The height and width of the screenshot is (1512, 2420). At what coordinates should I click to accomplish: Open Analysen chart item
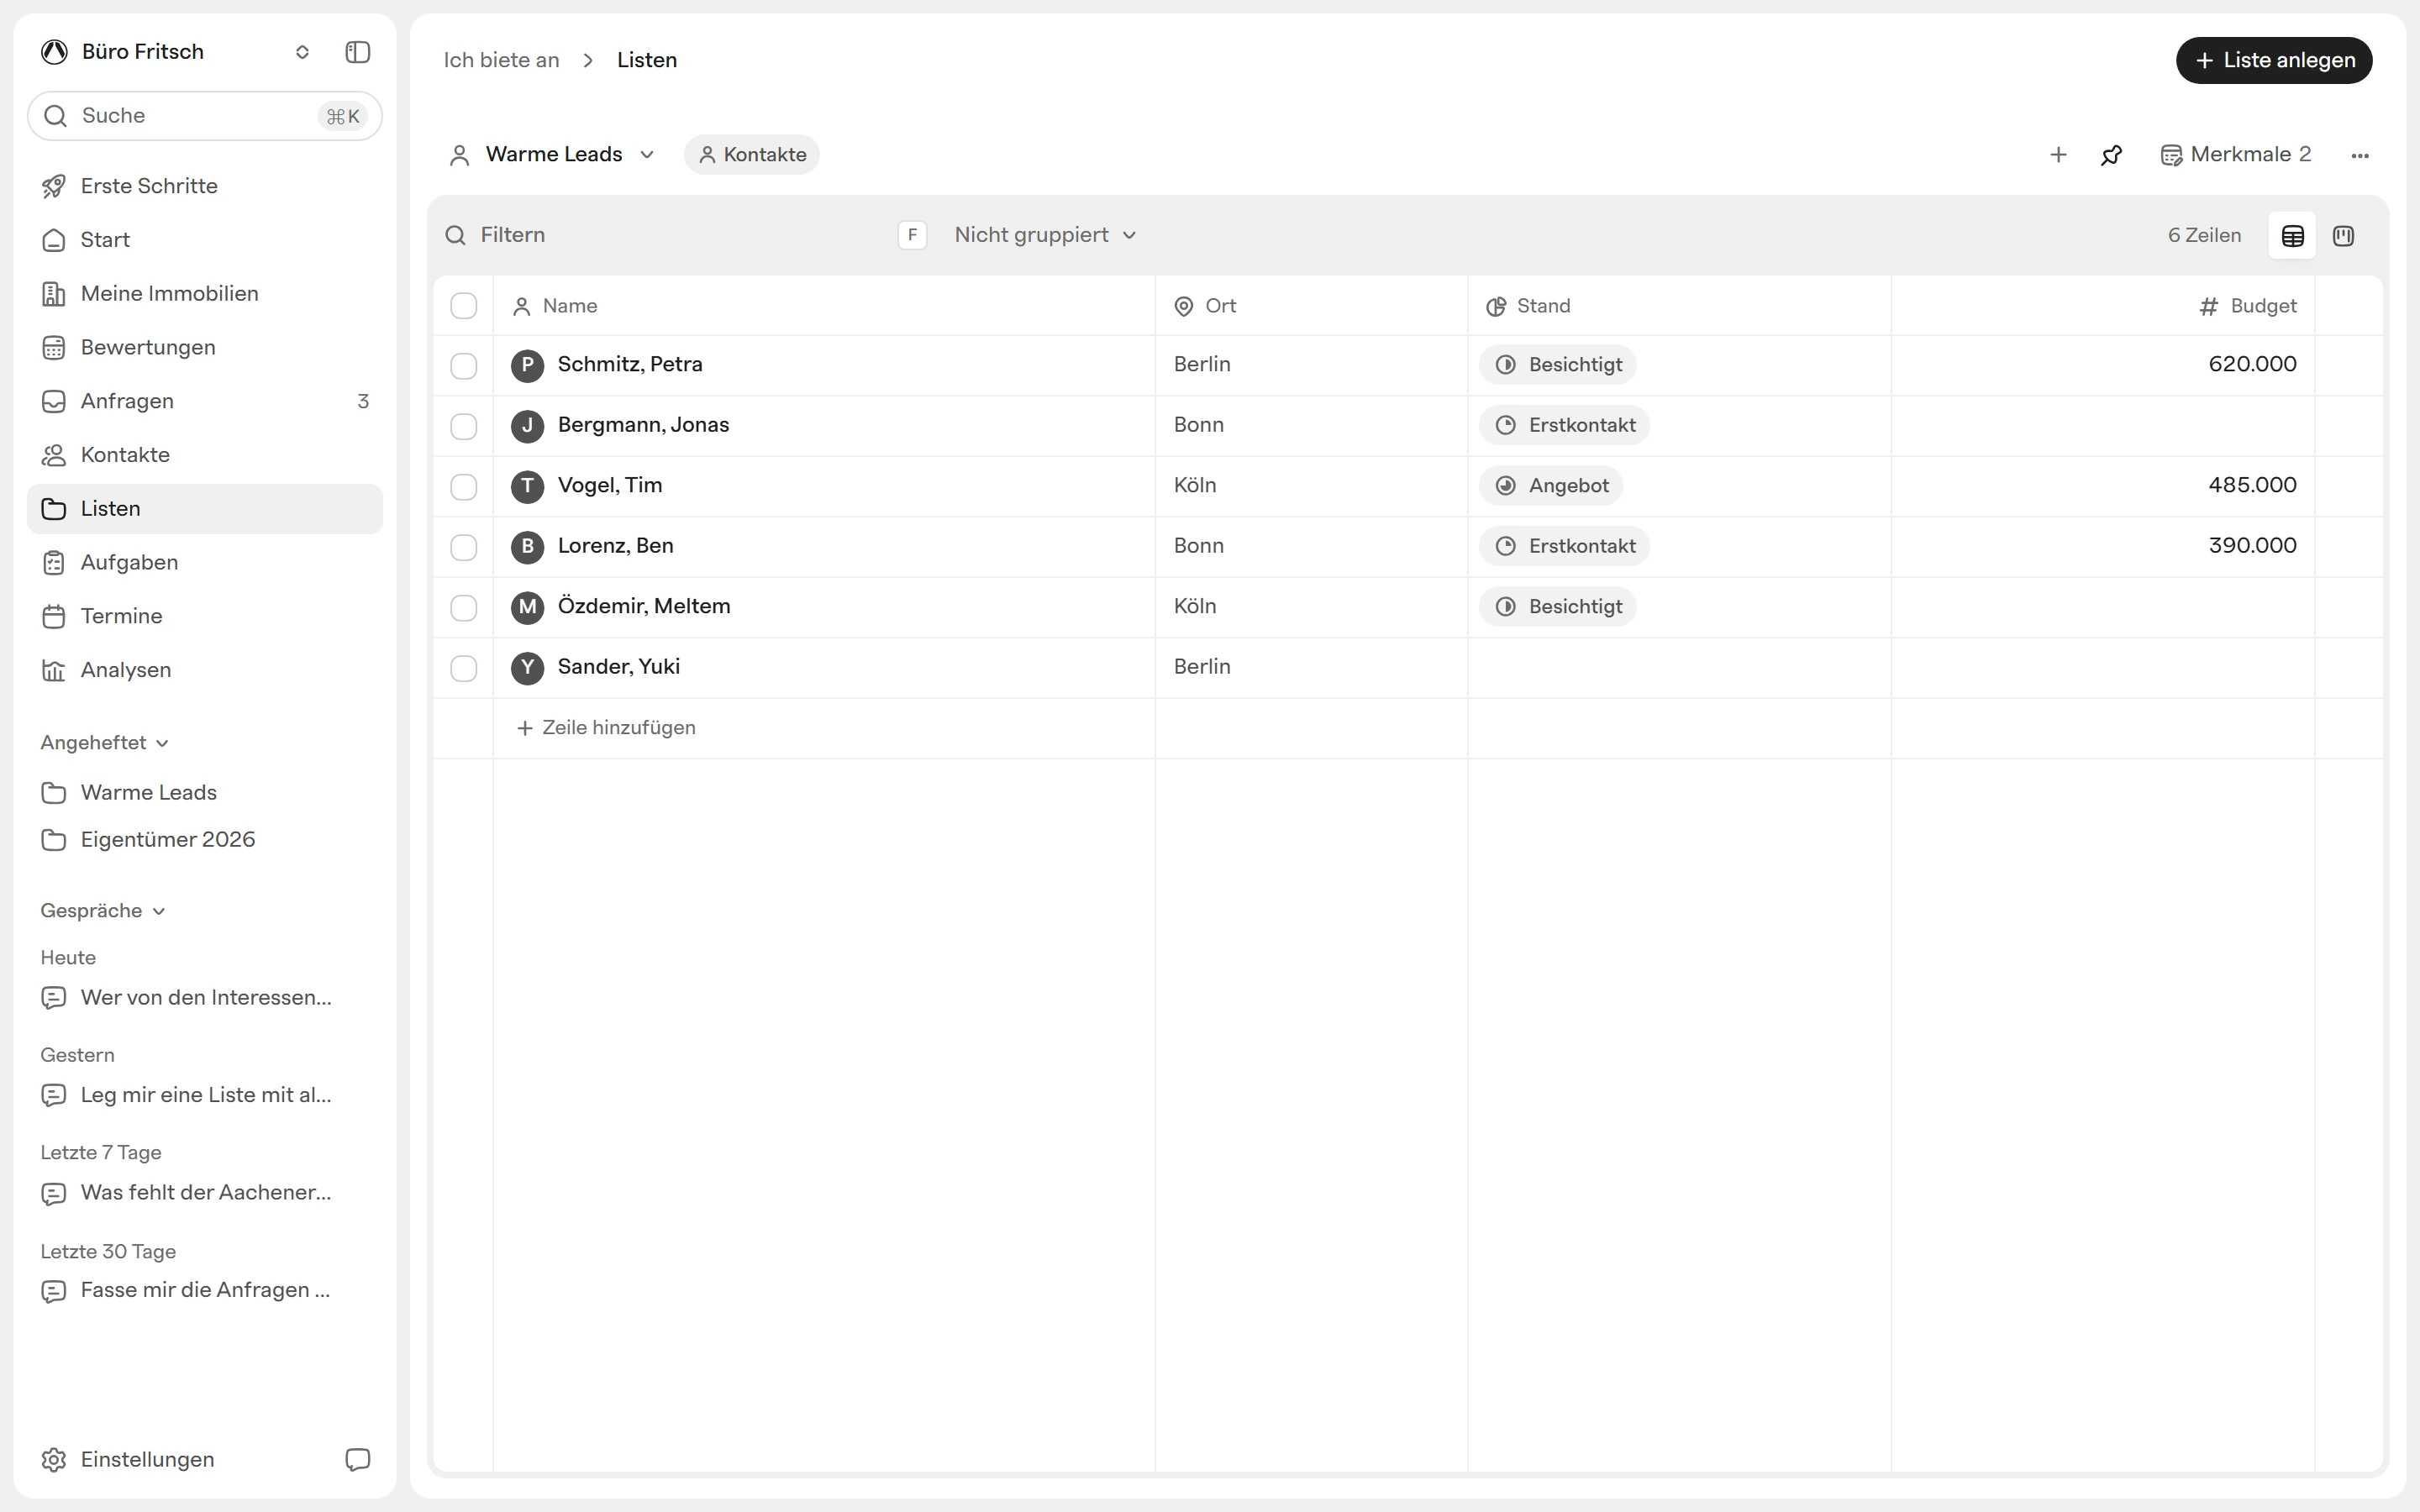(205, 670)
